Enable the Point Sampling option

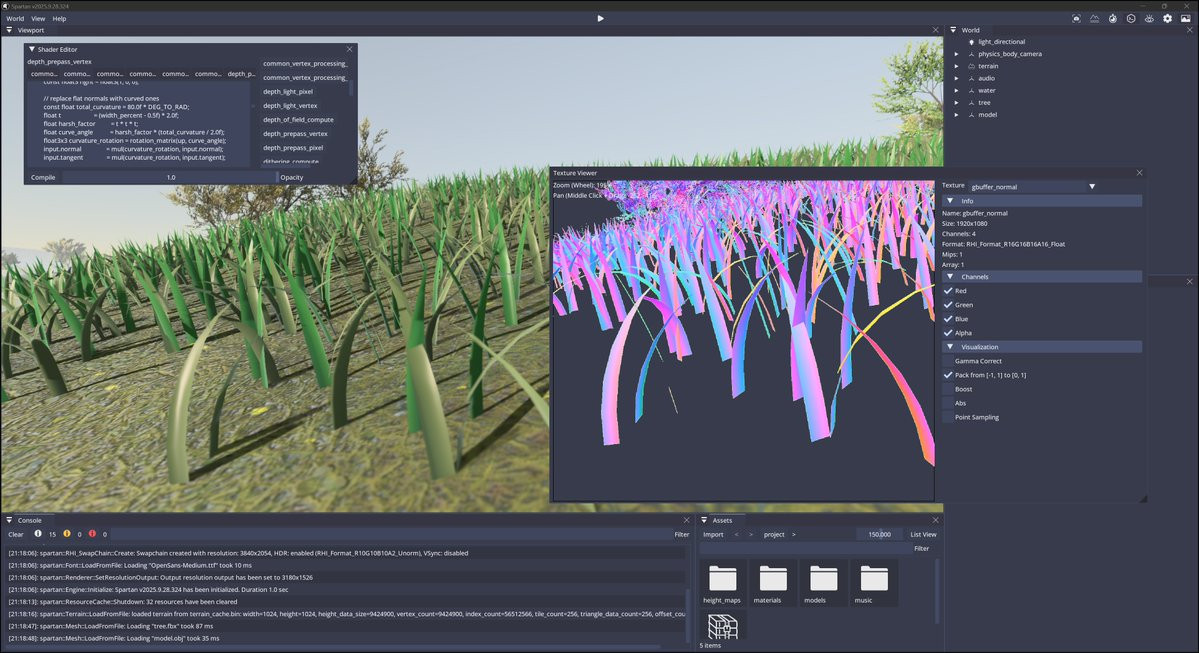pos(948,417)
